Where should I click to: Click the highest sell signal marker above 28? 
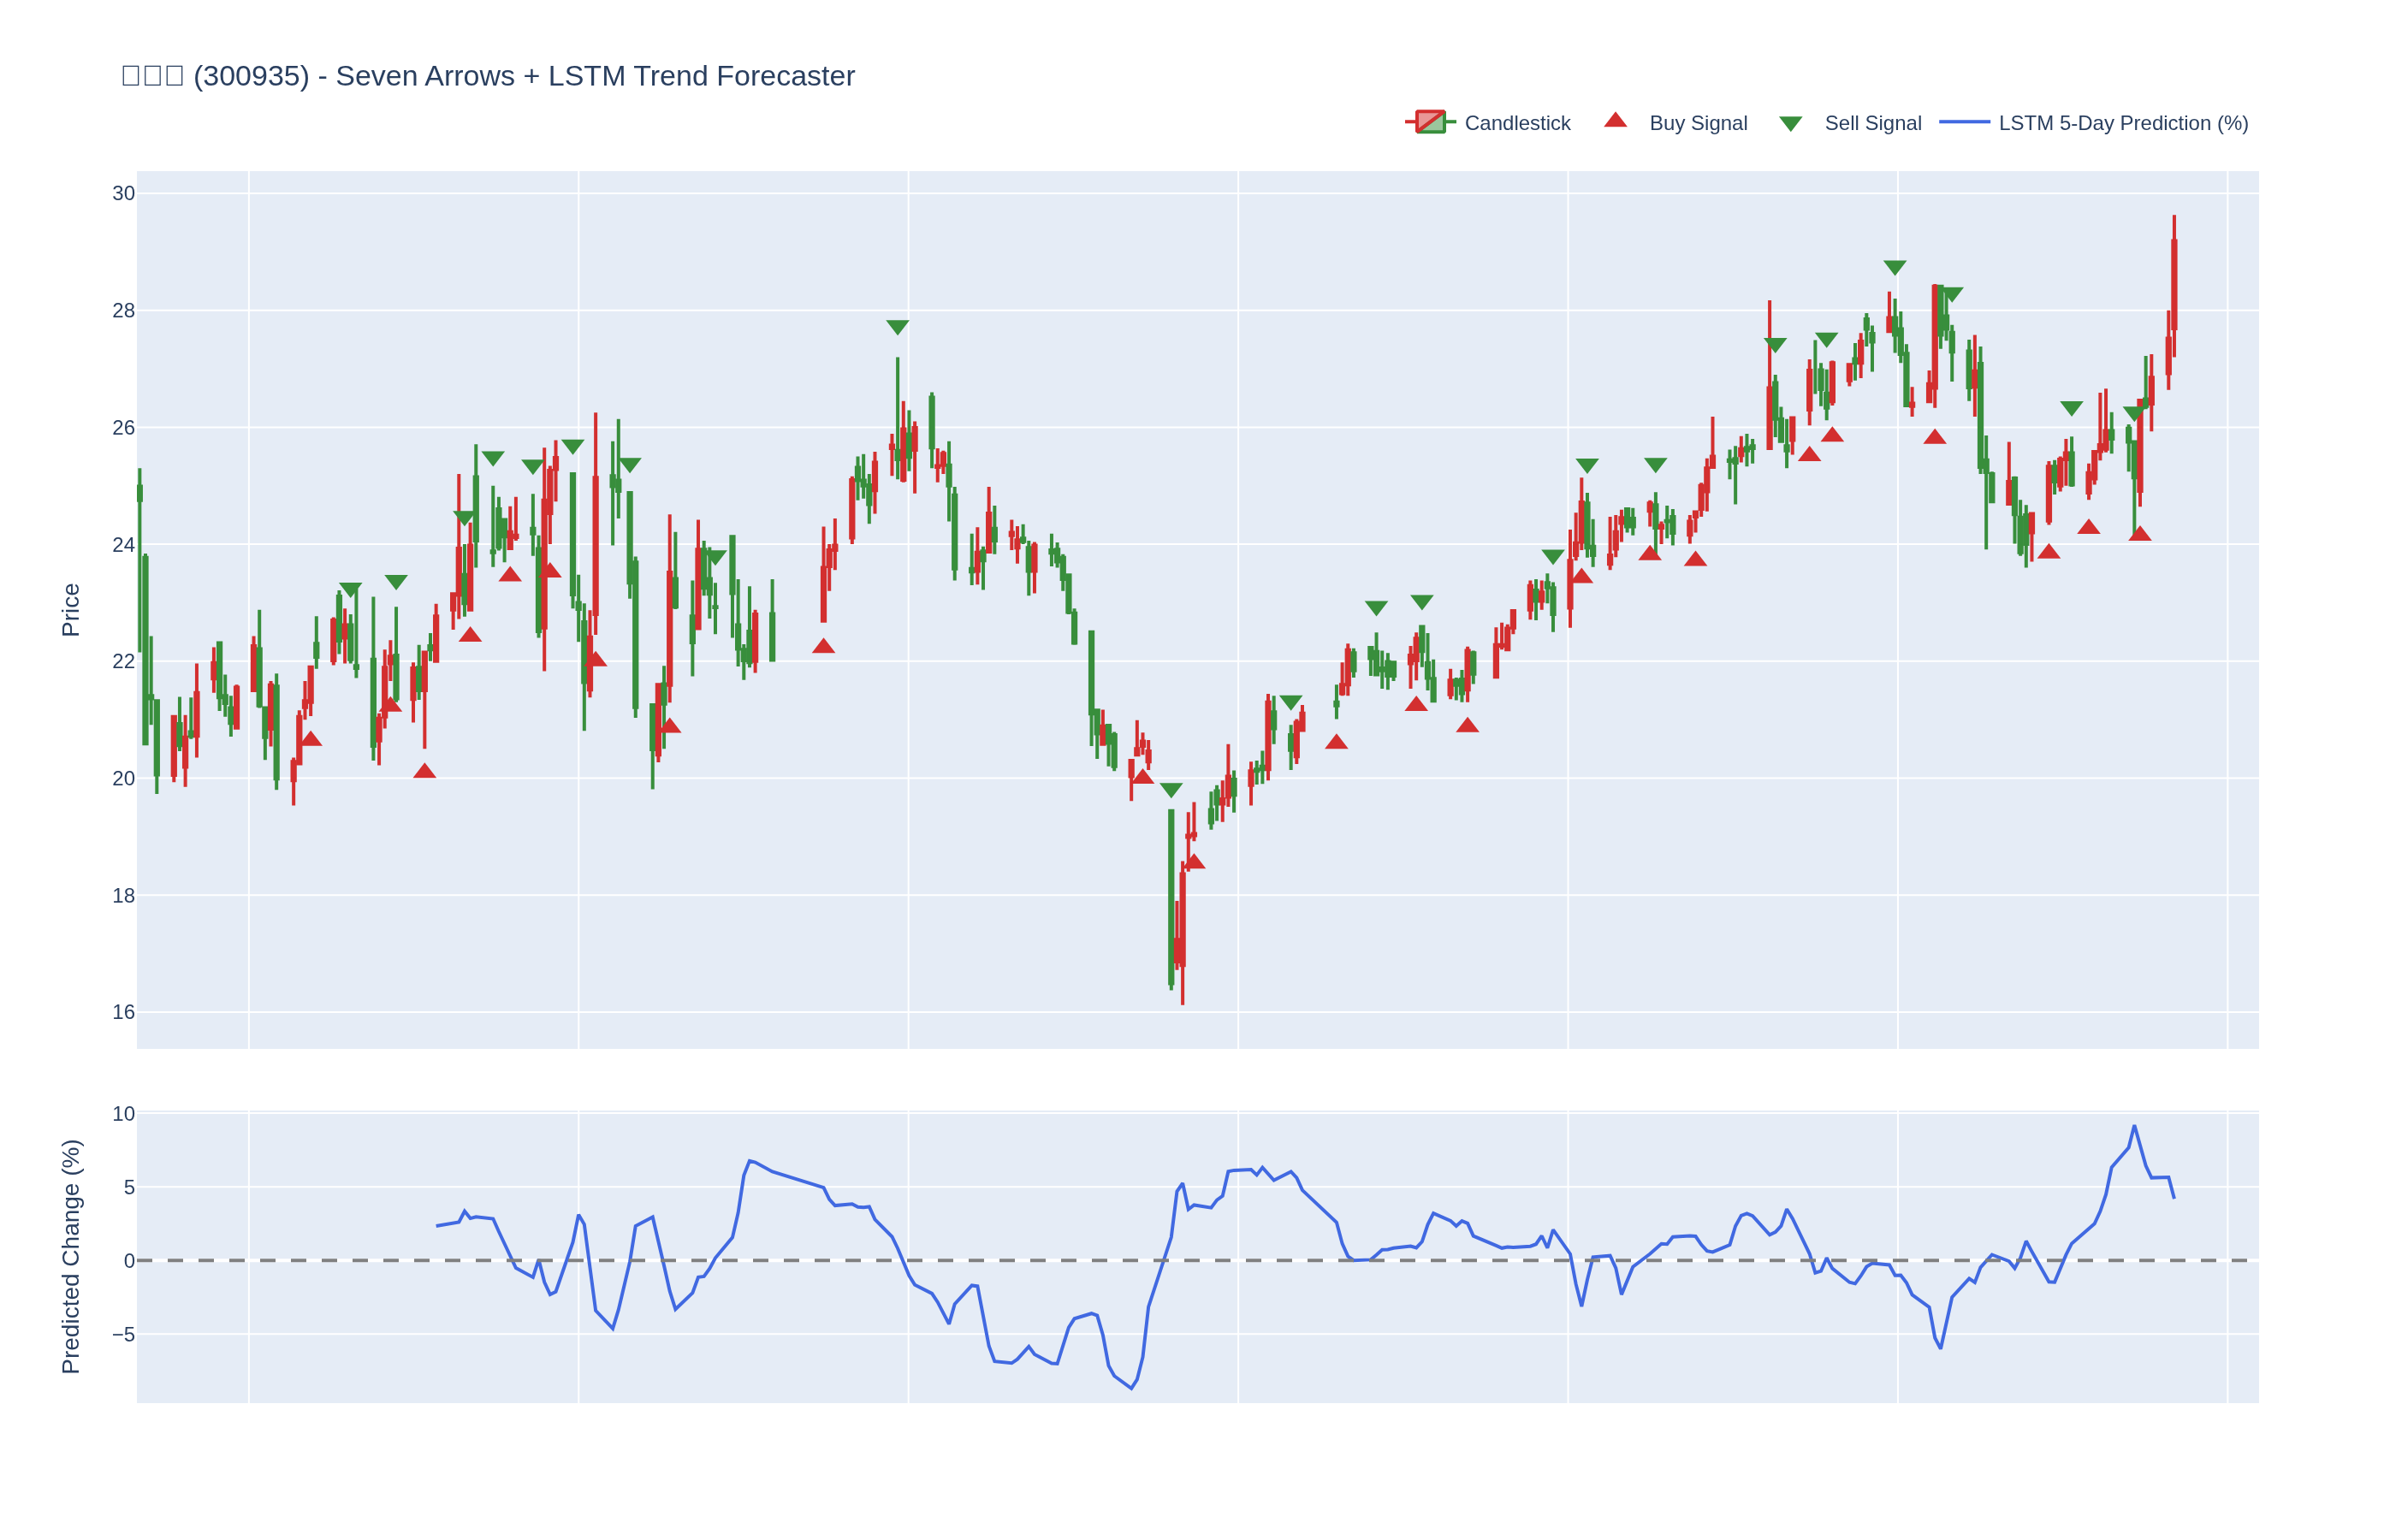pyautogui.click(x=1894, y=267)
